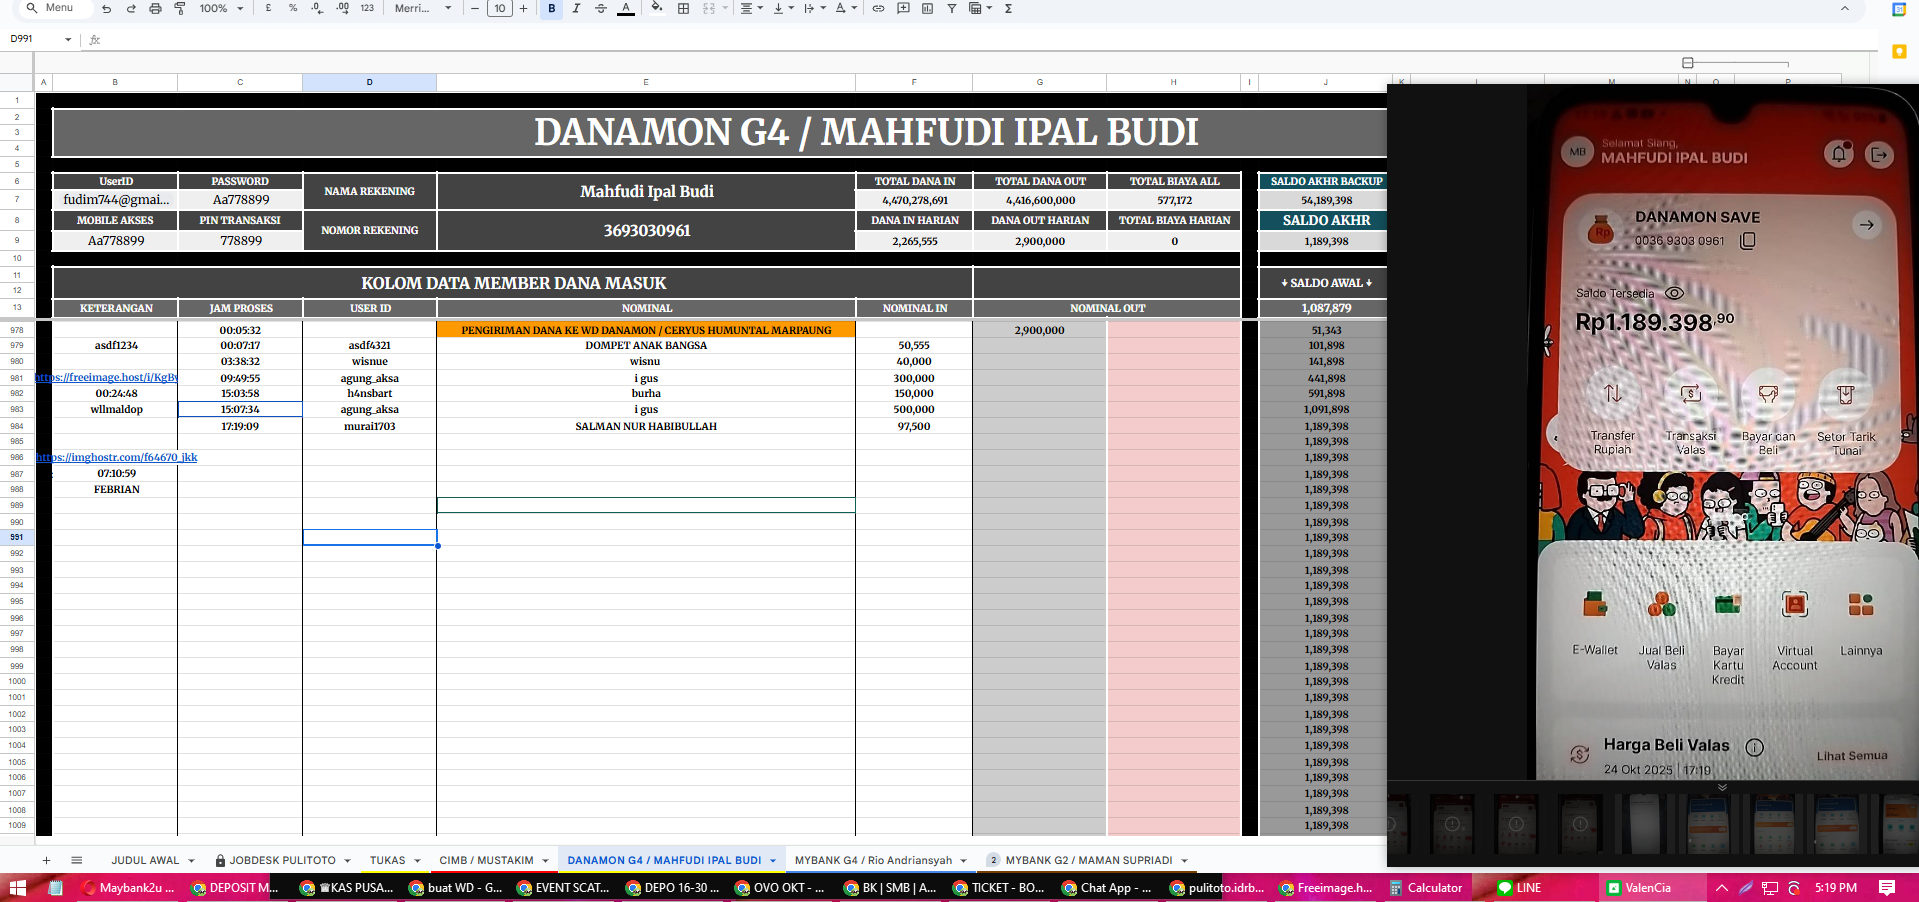The height and width of the screenshot is (902, 1919).
Task: Toggle bold formatting
Action: pyautogui.click(x=552, y=8)
